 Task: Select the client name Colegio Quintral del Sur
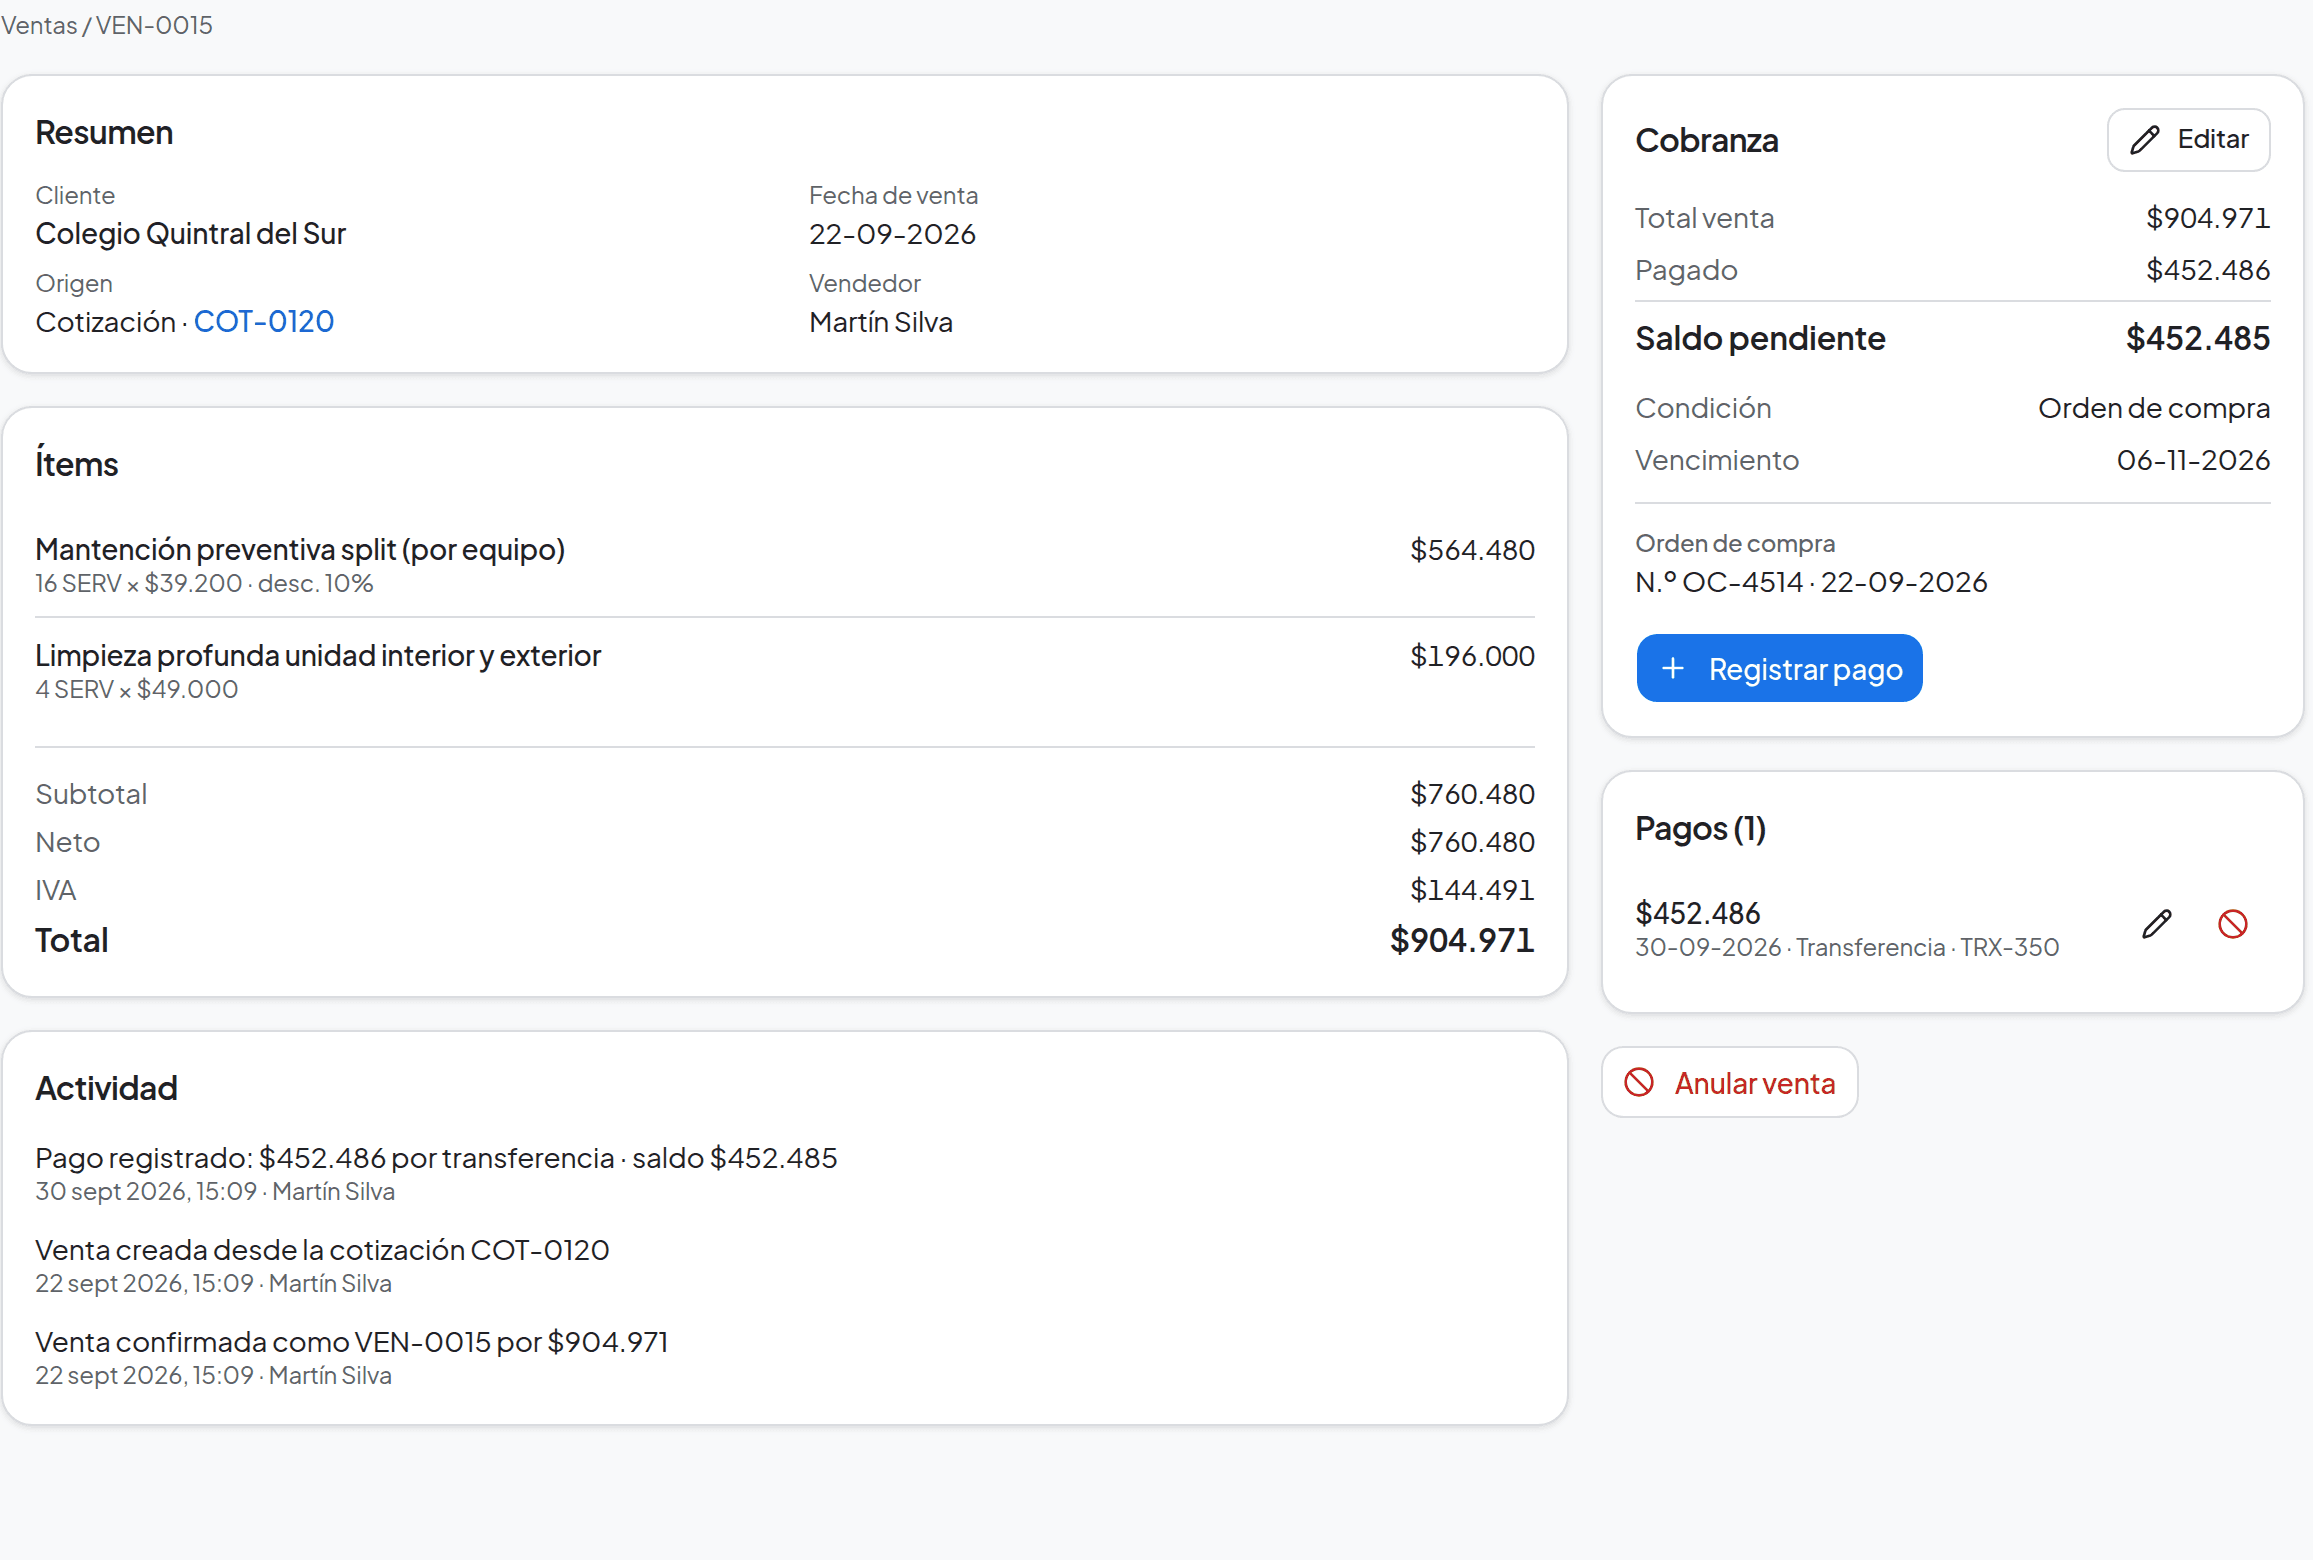190,234
